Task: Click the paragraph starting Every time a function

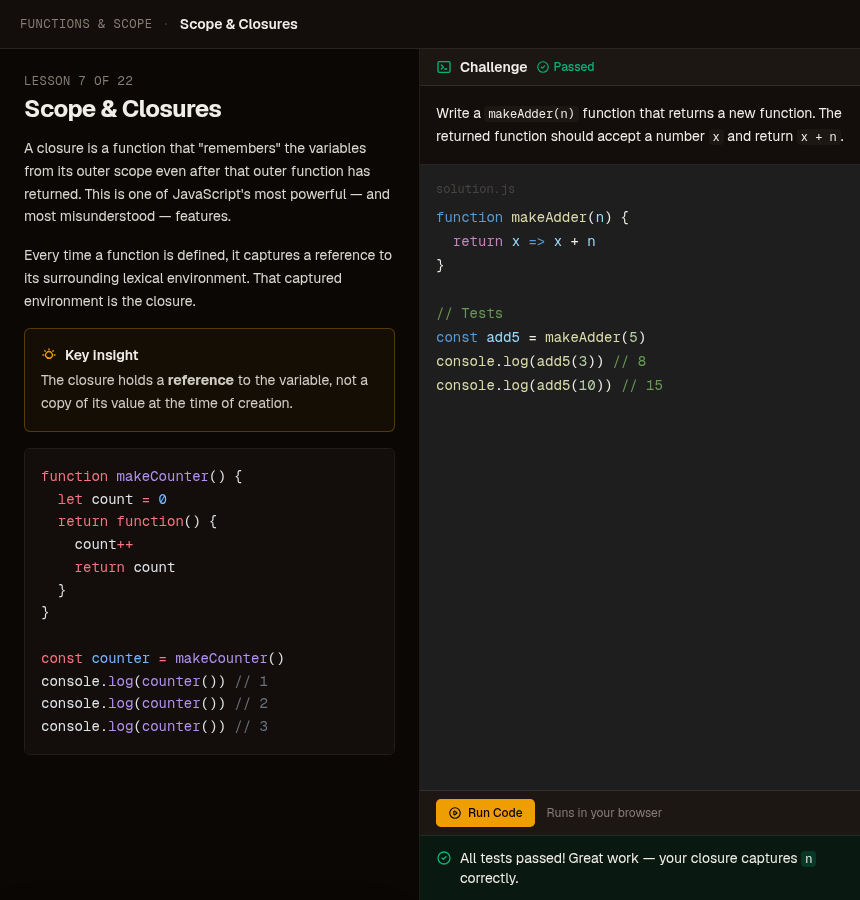Action: pyautogui.click(x=208, y=278)
